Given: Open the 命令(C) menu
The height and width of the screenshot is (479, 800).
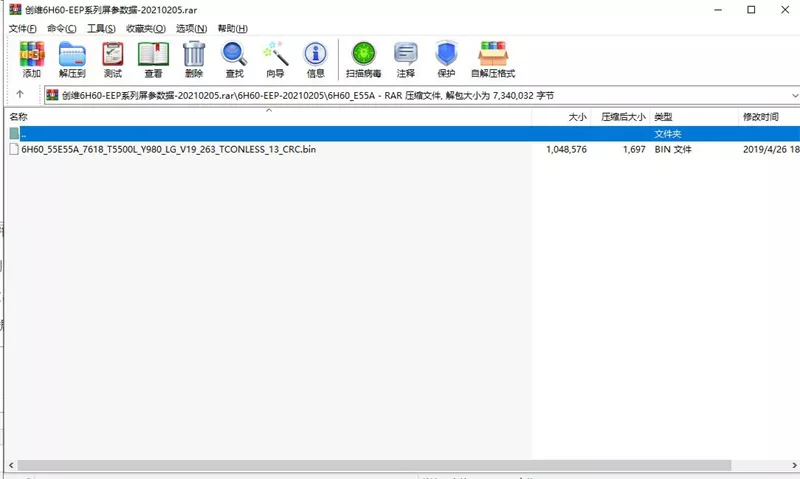Looking at the screenshot, I should pyautogui.click(x=62, y=29).
